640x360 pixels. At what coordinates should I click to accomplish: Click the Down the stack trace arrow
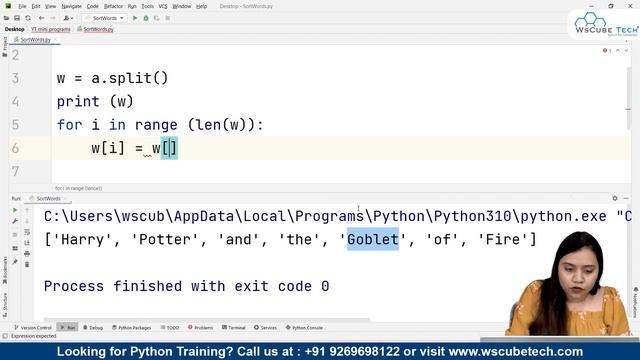[x=27, y=221]
